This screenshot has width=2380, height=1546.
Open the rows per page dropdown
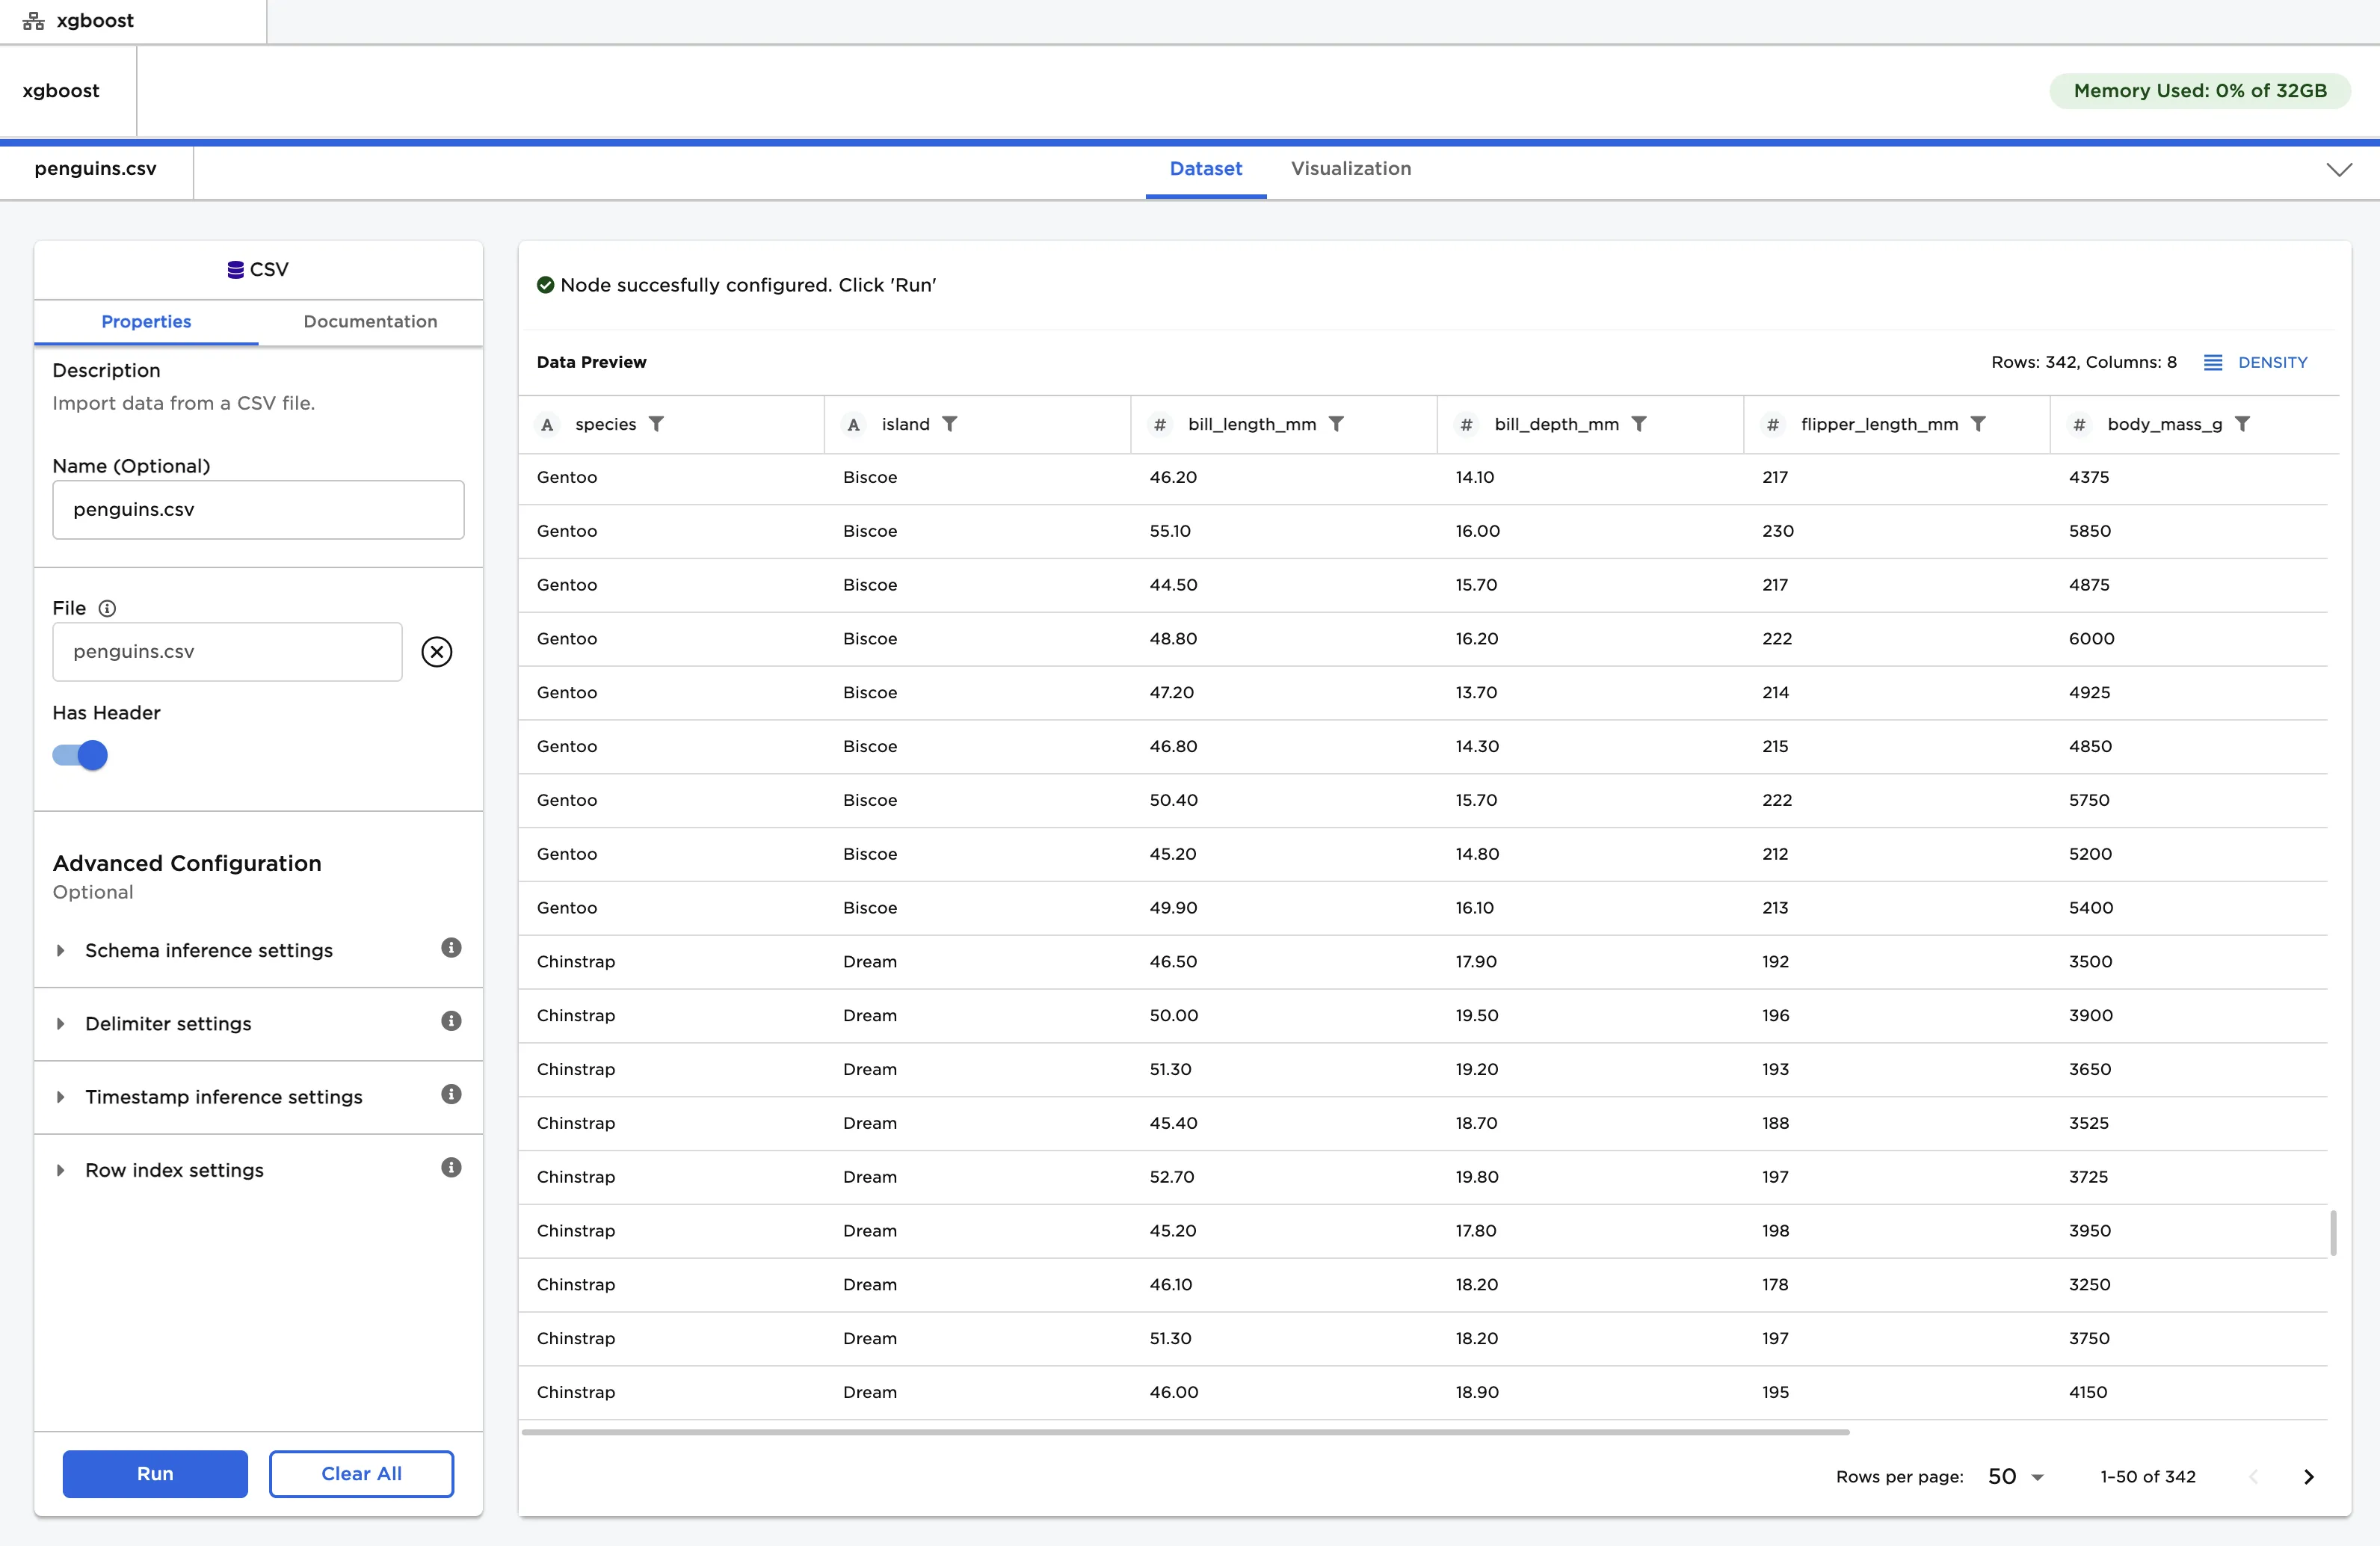click(2015, 1477)
